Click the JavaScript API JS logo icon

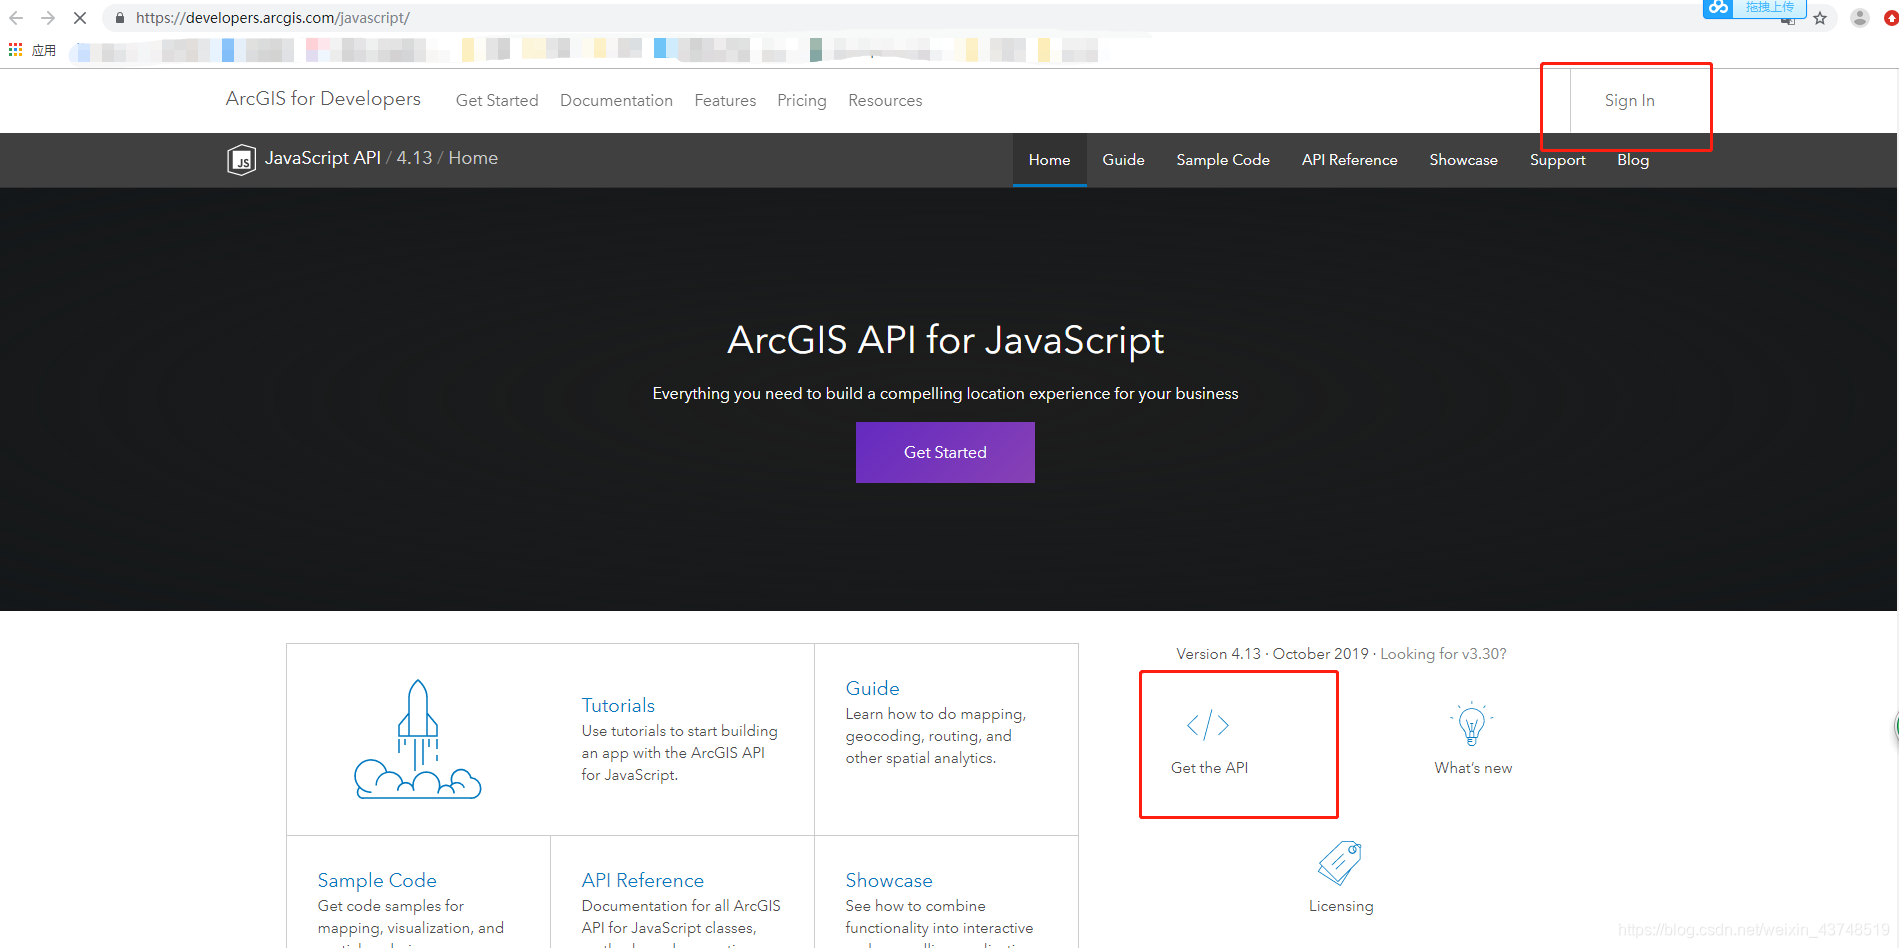click(241, 160)
